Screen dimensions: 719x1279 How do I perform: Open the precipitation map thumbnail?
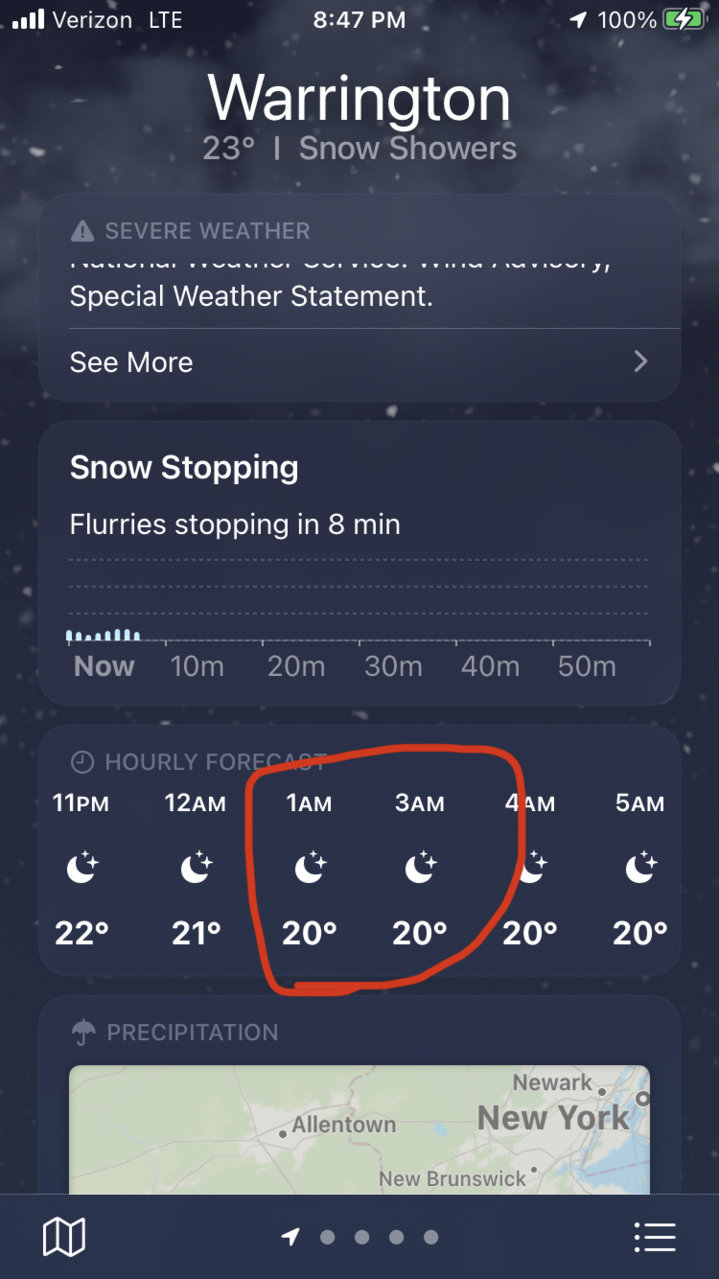359,1130
